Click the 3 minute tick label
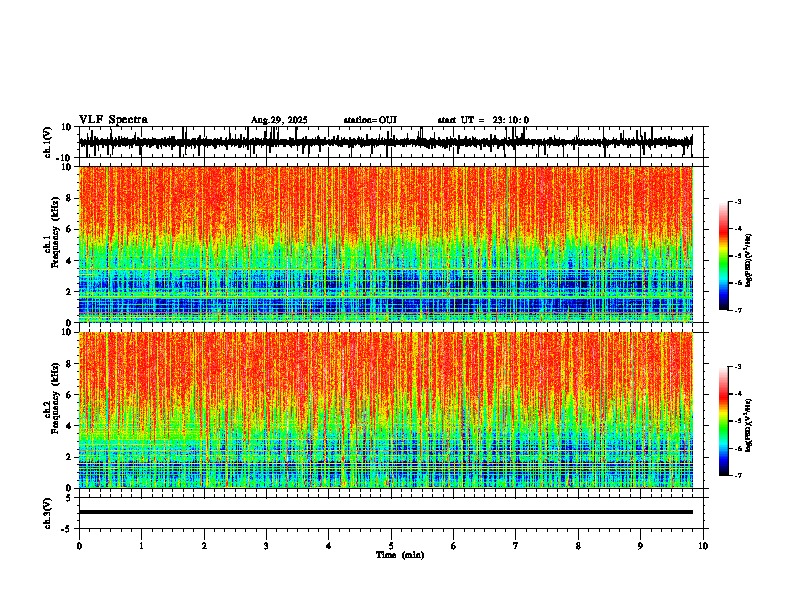Image resolution: width=792 pixels, height=612 pixels. [266, 546]
